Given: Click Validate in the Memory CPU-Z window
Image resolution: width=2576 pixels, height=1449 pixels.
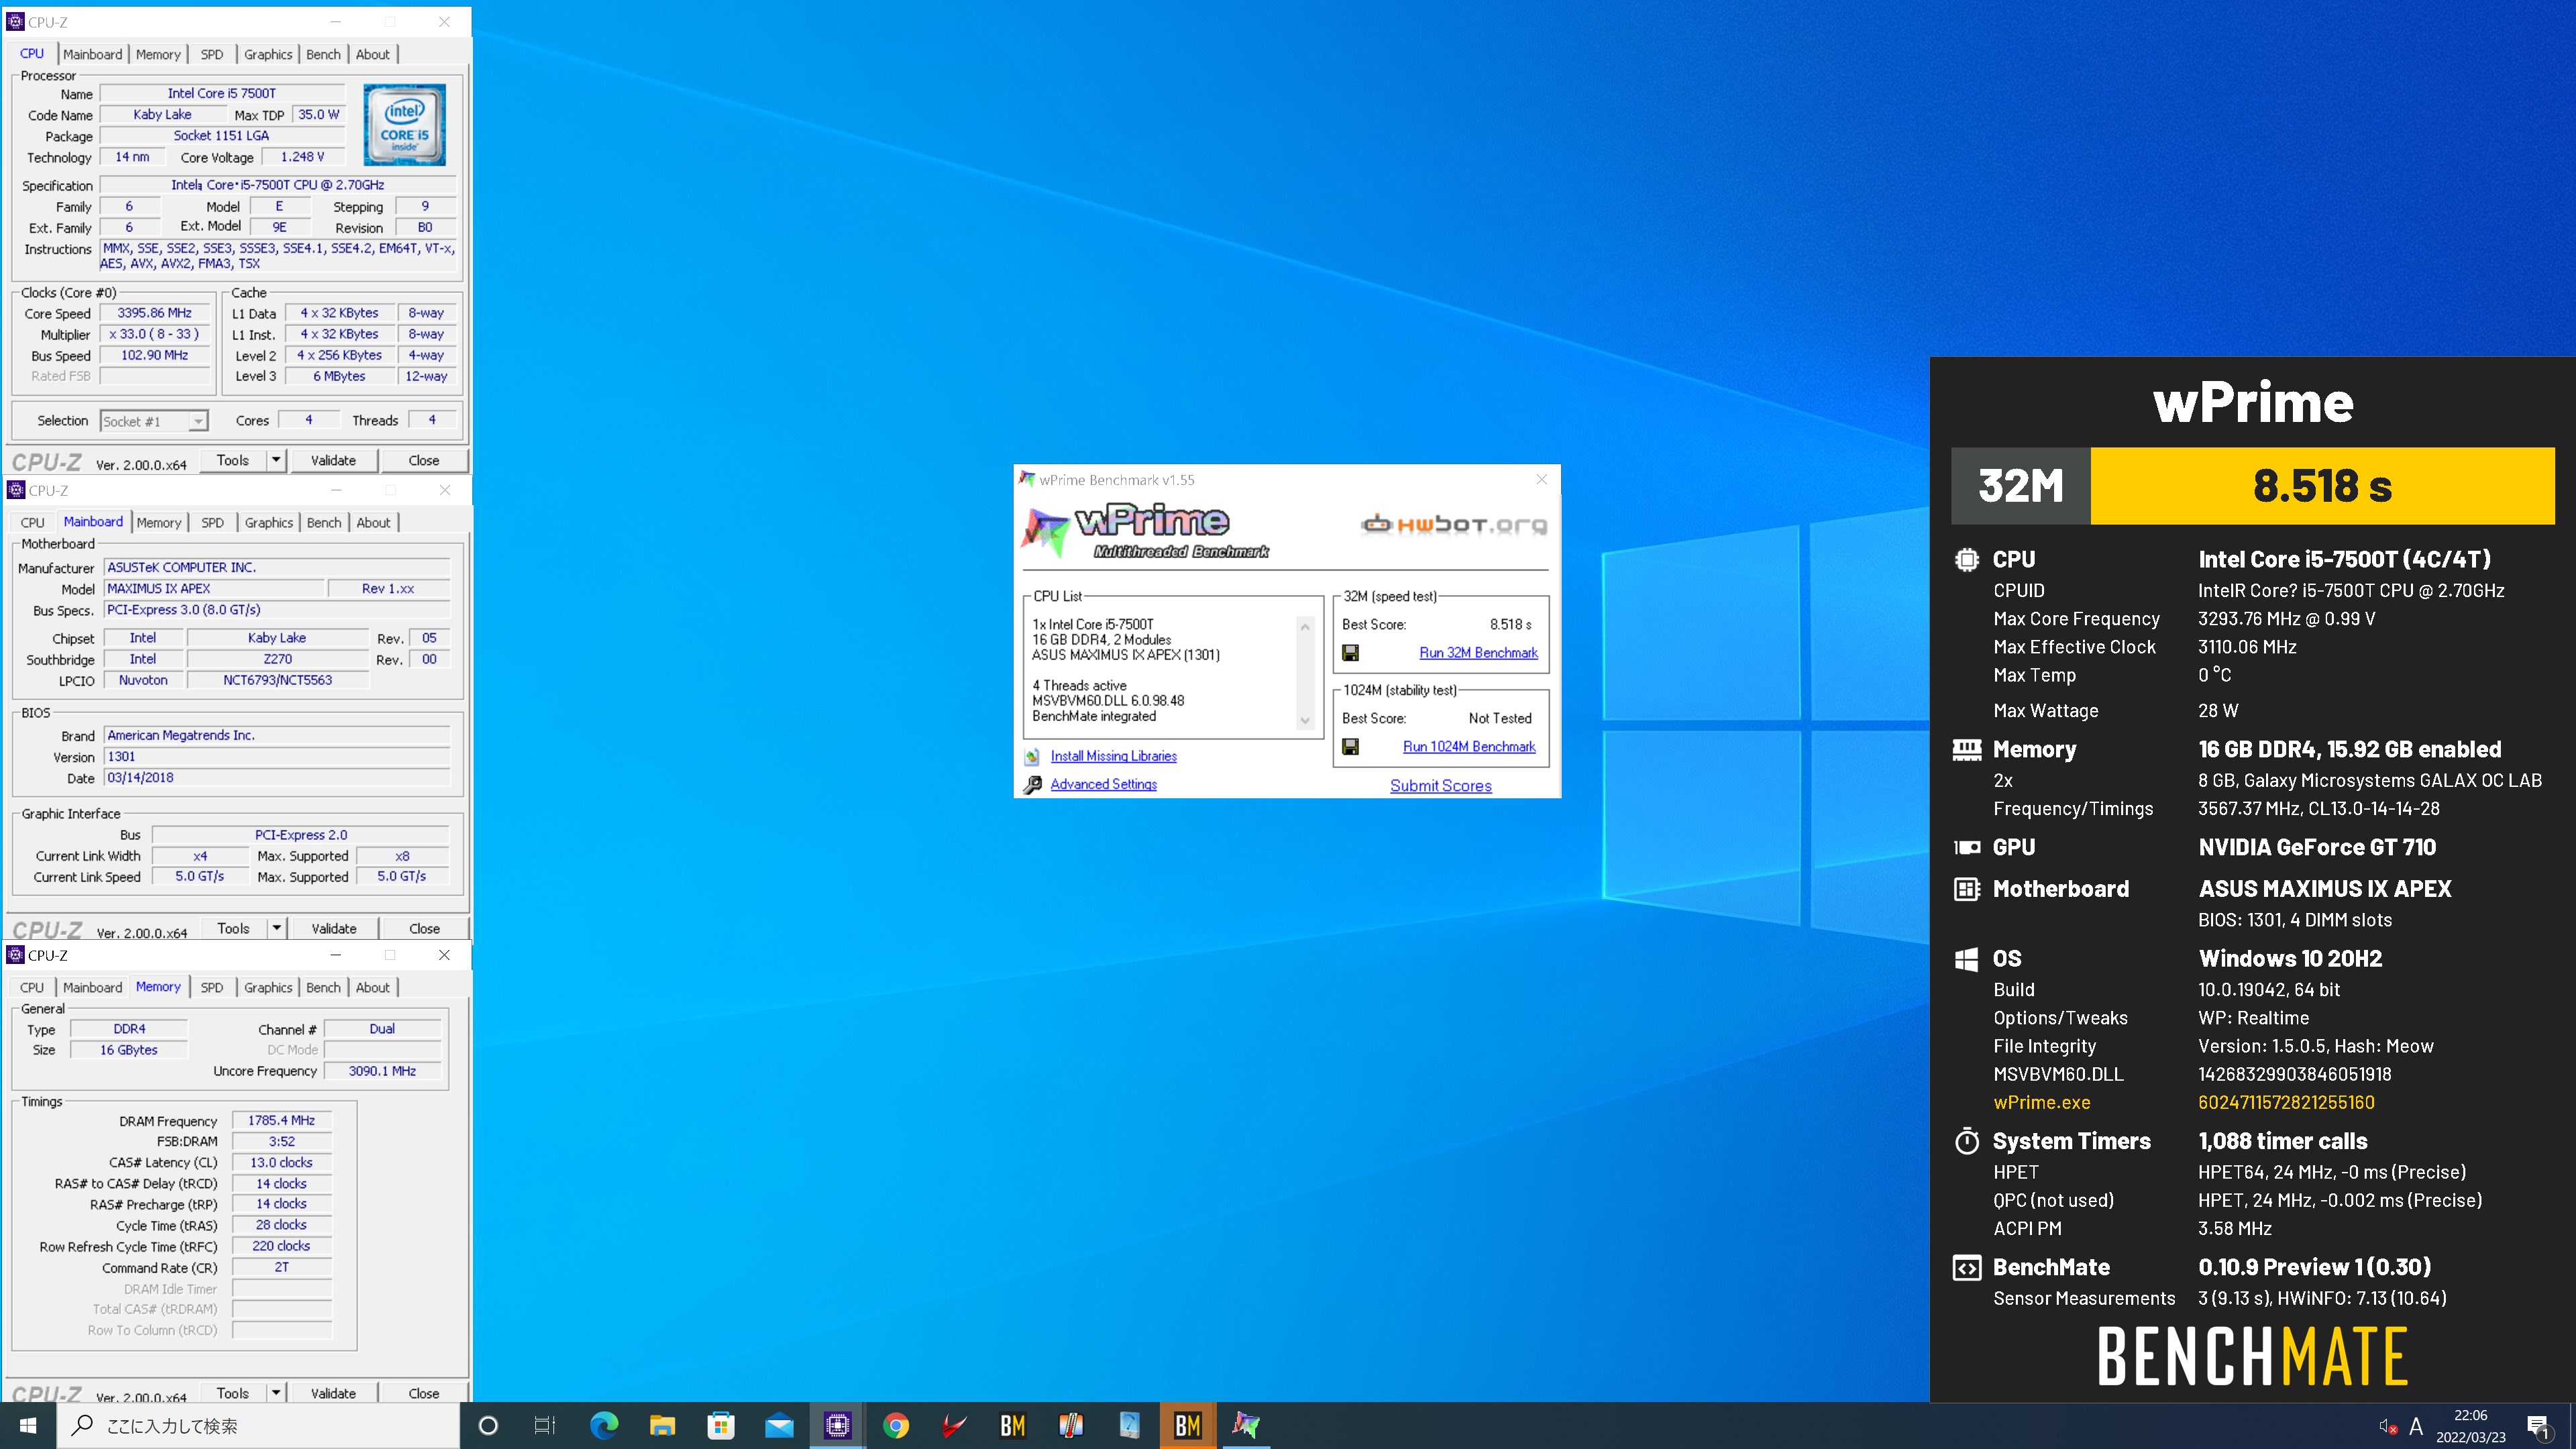Looking at the screenshot, I should pos(333,1393).
